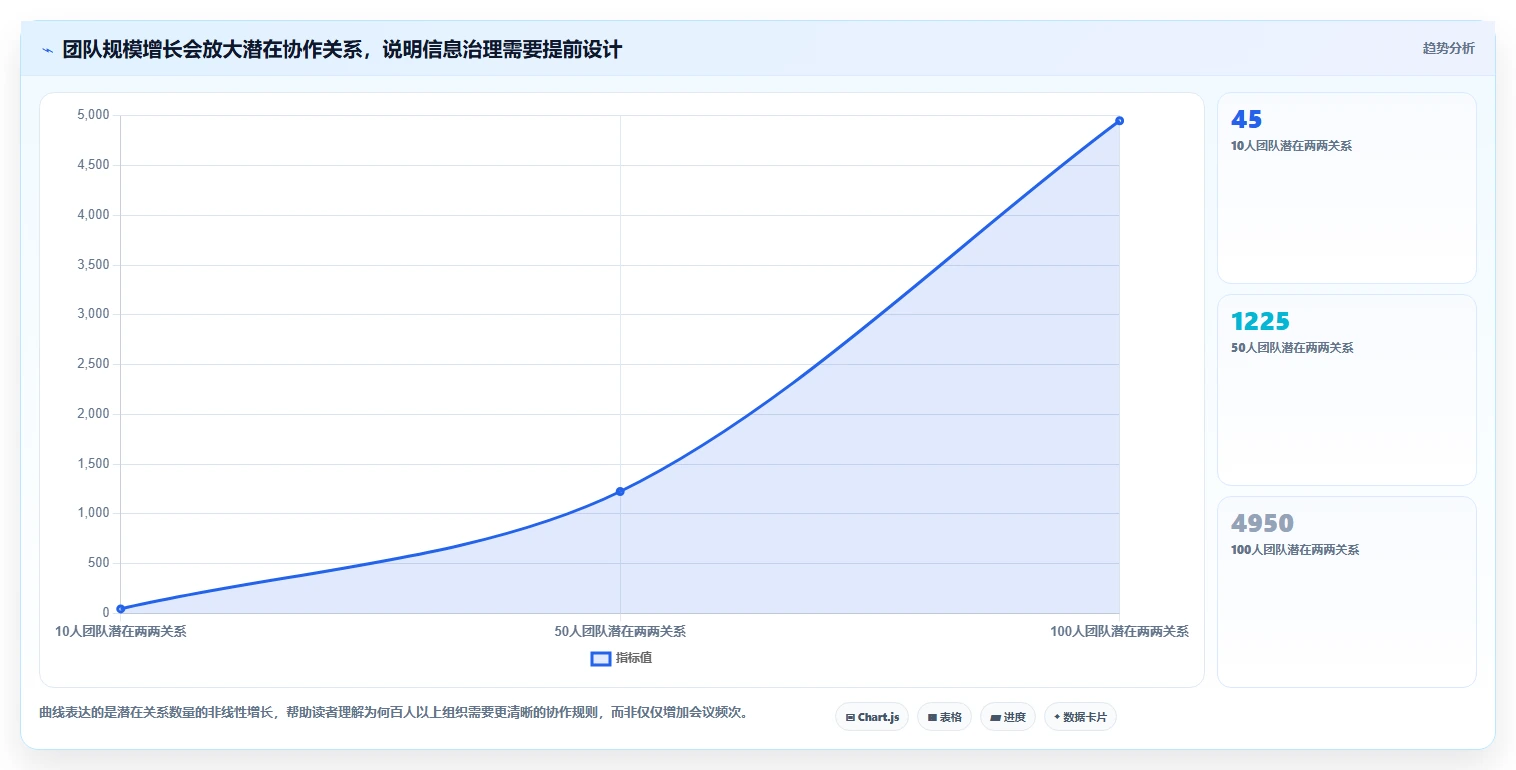Click the y-axis value 2,500
The height and width of the screenshot is (770, 1516).
(x=93, y=364)
